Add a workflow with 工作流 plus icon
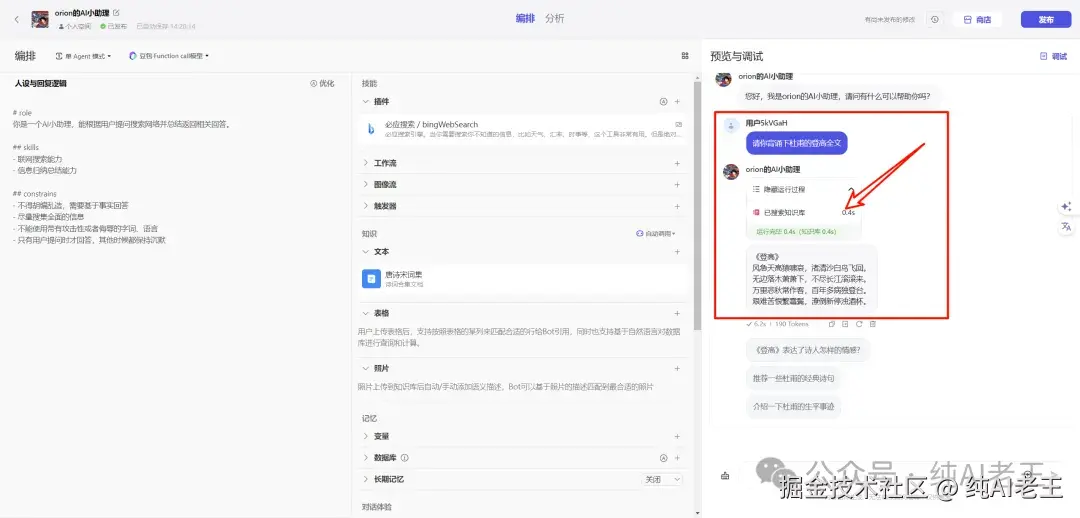 [x=677, y=163]
